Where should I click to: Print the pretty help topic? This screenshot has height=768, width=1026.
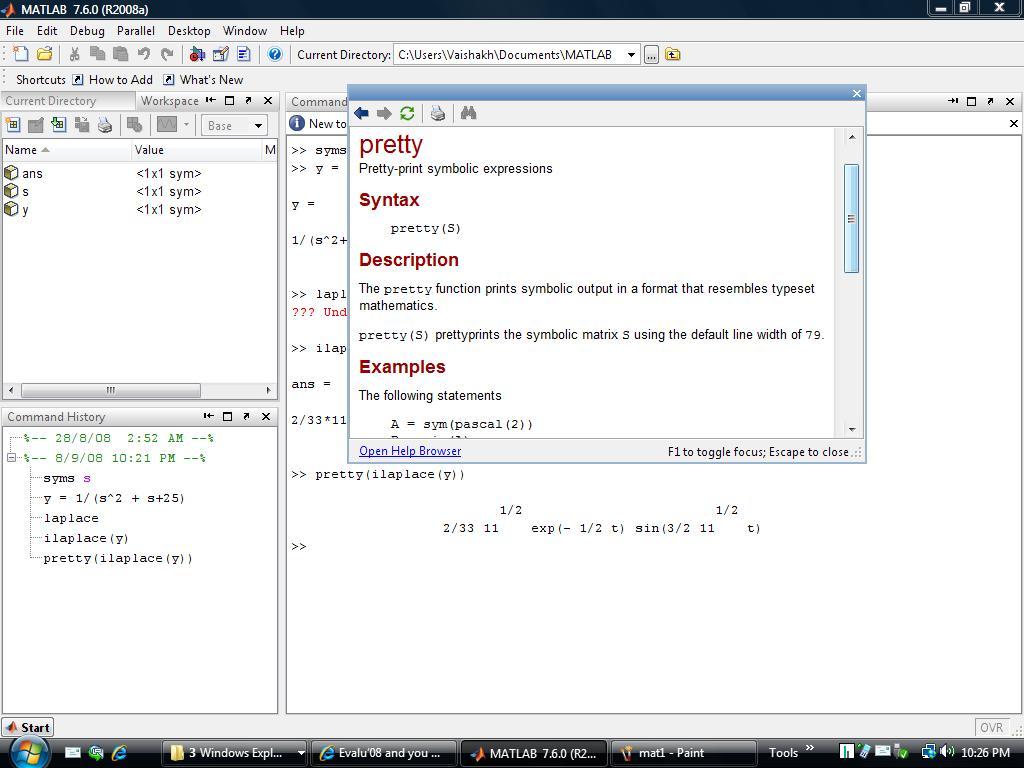pos(438,112)
